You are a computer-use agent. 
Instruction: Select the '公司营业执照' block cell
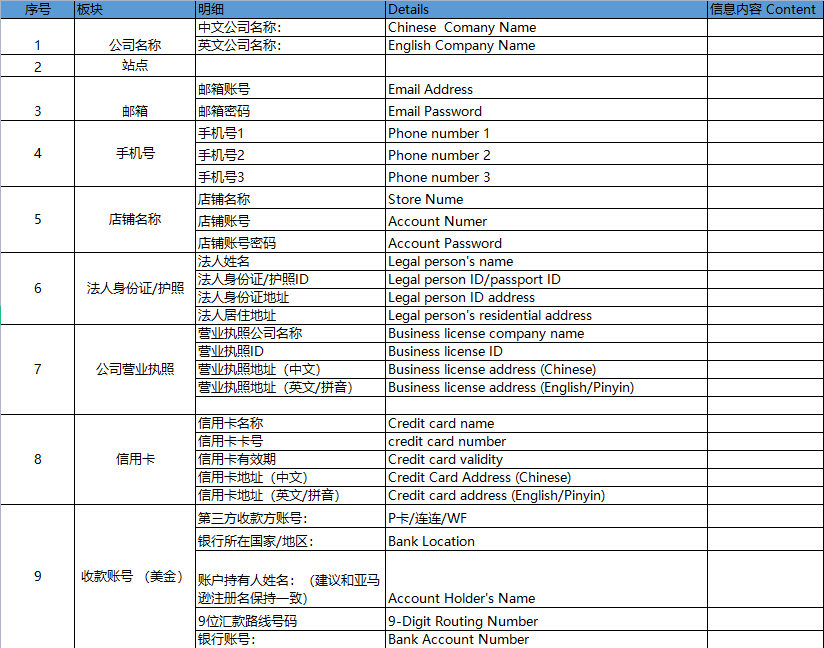pyautogui.click(x=135, y=369)
